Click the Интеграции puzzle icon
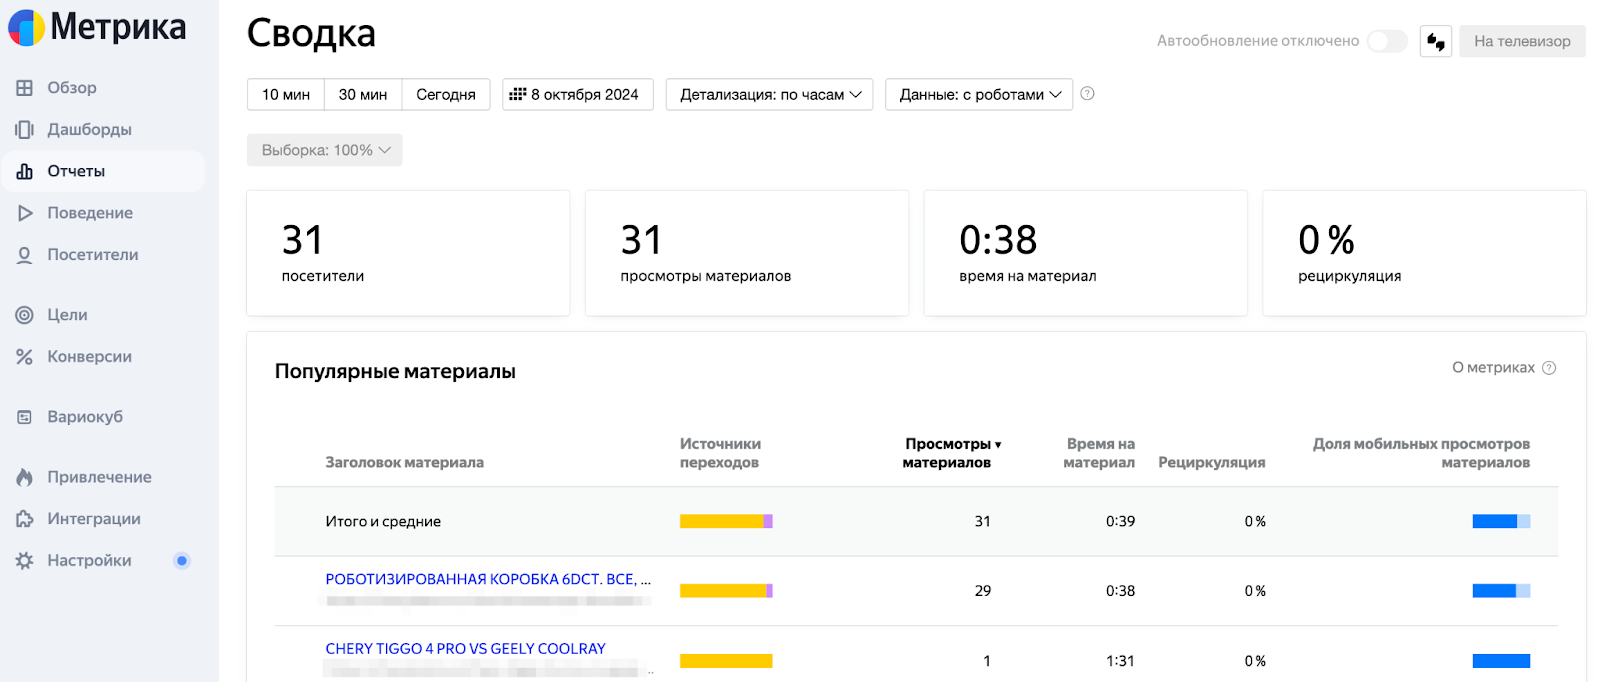Viewport: 1600px width, 682px height. pos(25,519)
